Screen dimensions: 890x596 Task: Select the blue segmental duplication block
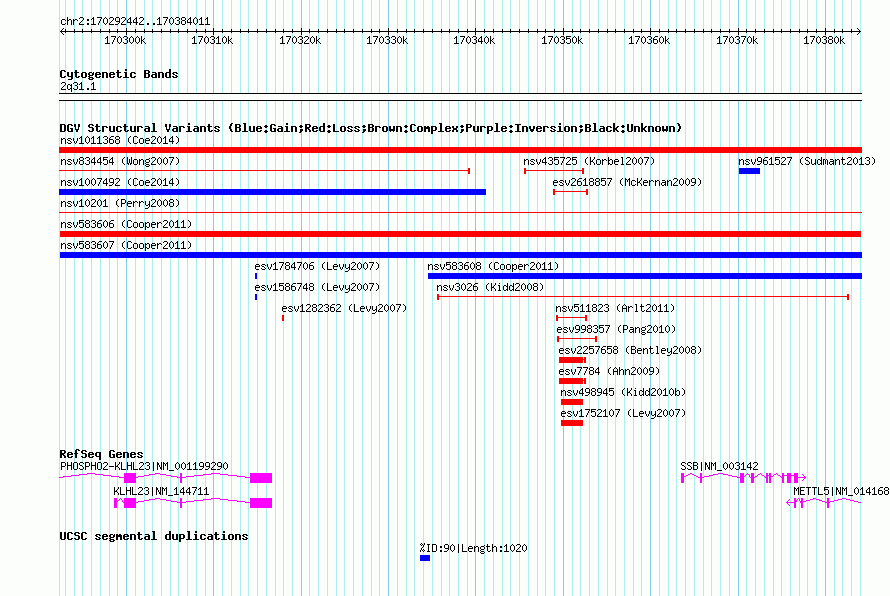coord(425,558)
